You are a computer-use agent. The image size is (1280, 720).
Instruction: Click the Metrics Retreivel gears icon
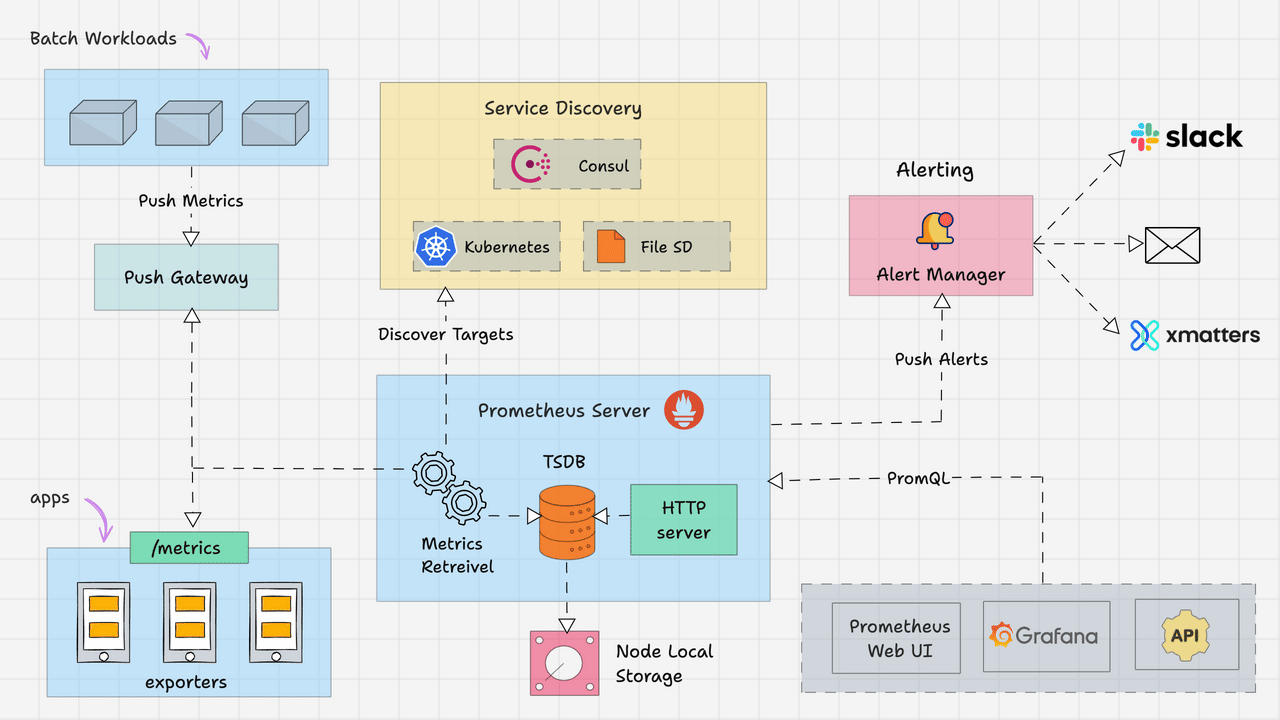pyautogui.click(x=447, y=487)
